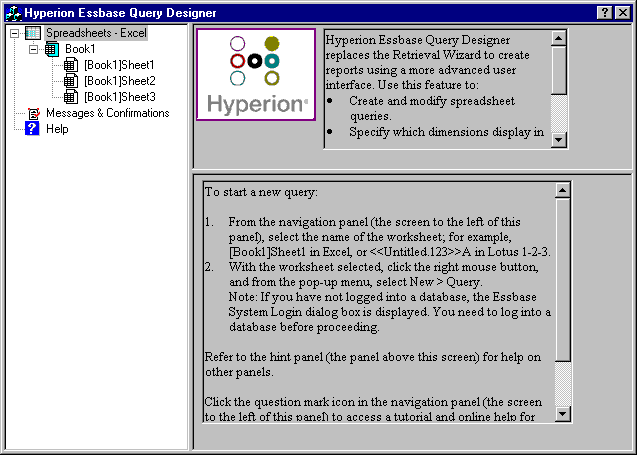Click the Query Designer title bar app icon
This screenshot has height=455, width=637.
point(12,11)
